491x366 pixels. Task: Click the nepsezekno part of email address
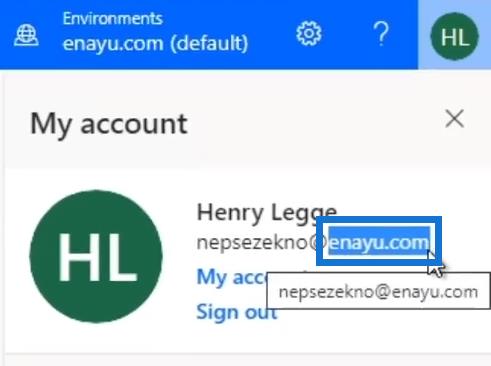(x=252, y=242)
